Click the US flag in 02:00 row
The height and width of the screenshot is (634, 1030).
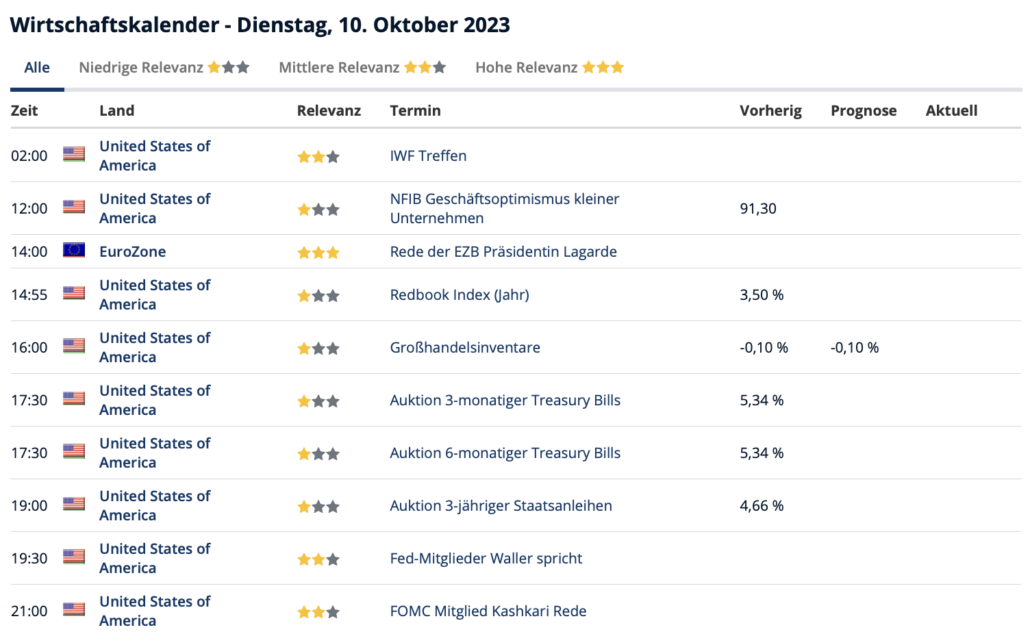74,154
